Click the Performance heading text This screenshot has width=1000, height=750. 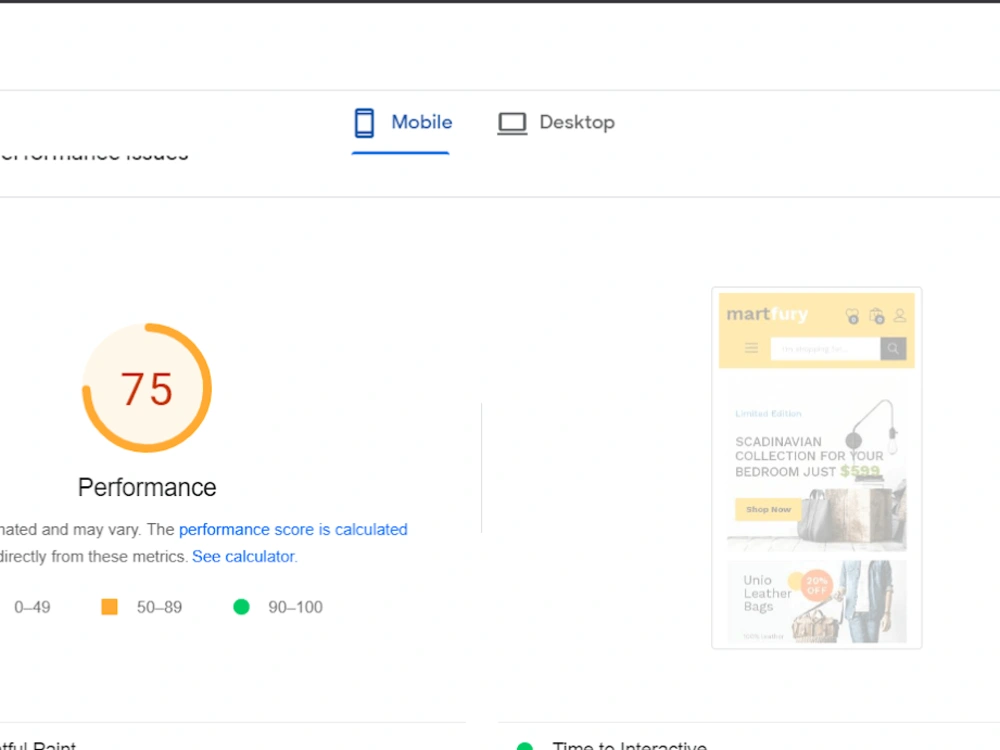tap(147, 487)
